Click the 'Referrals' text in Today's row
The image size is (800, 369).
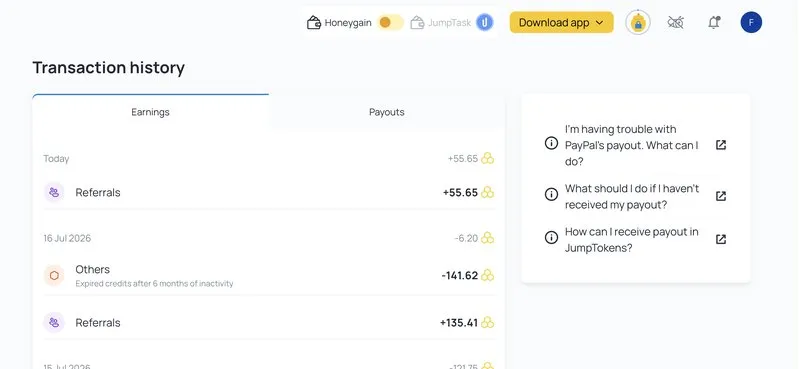(x=98, y=192)
